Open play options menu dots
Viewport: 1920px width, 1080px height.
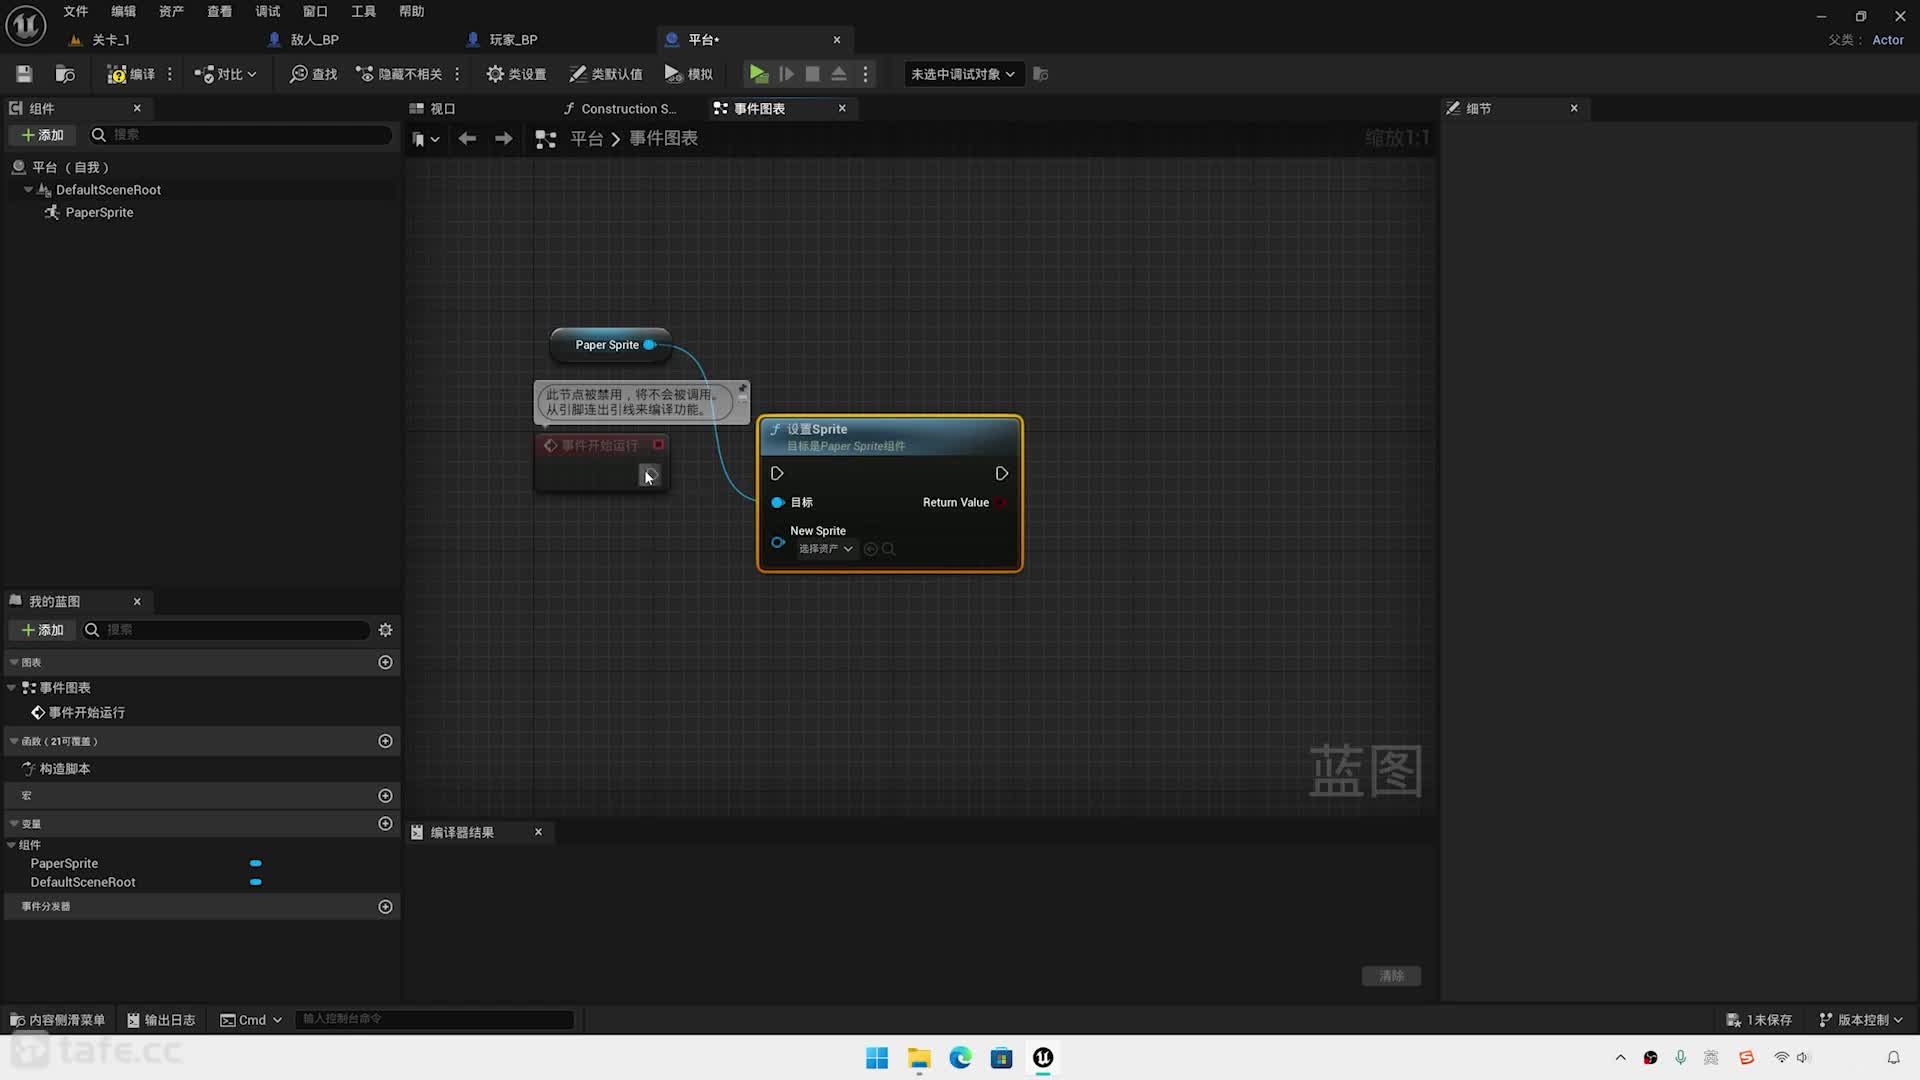[x=866, y=74]
